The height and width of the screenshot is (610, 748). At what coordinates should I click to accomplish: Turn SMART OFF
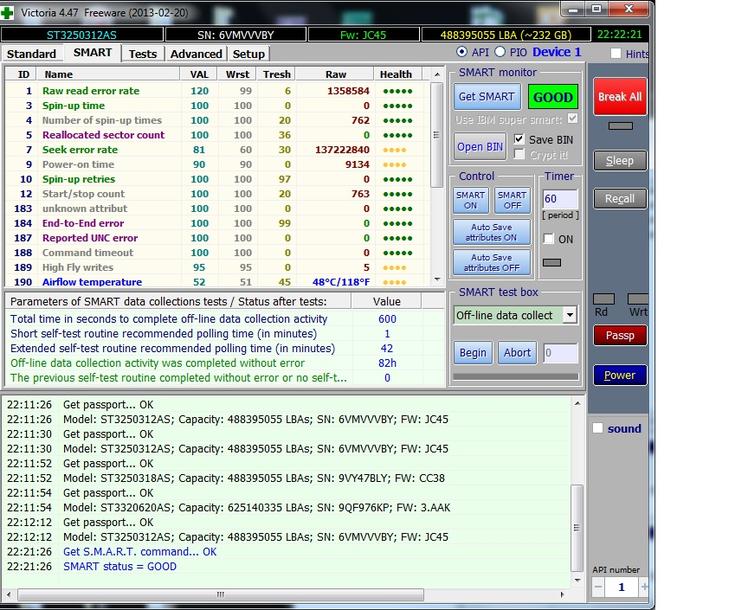(x=512, y=200)
